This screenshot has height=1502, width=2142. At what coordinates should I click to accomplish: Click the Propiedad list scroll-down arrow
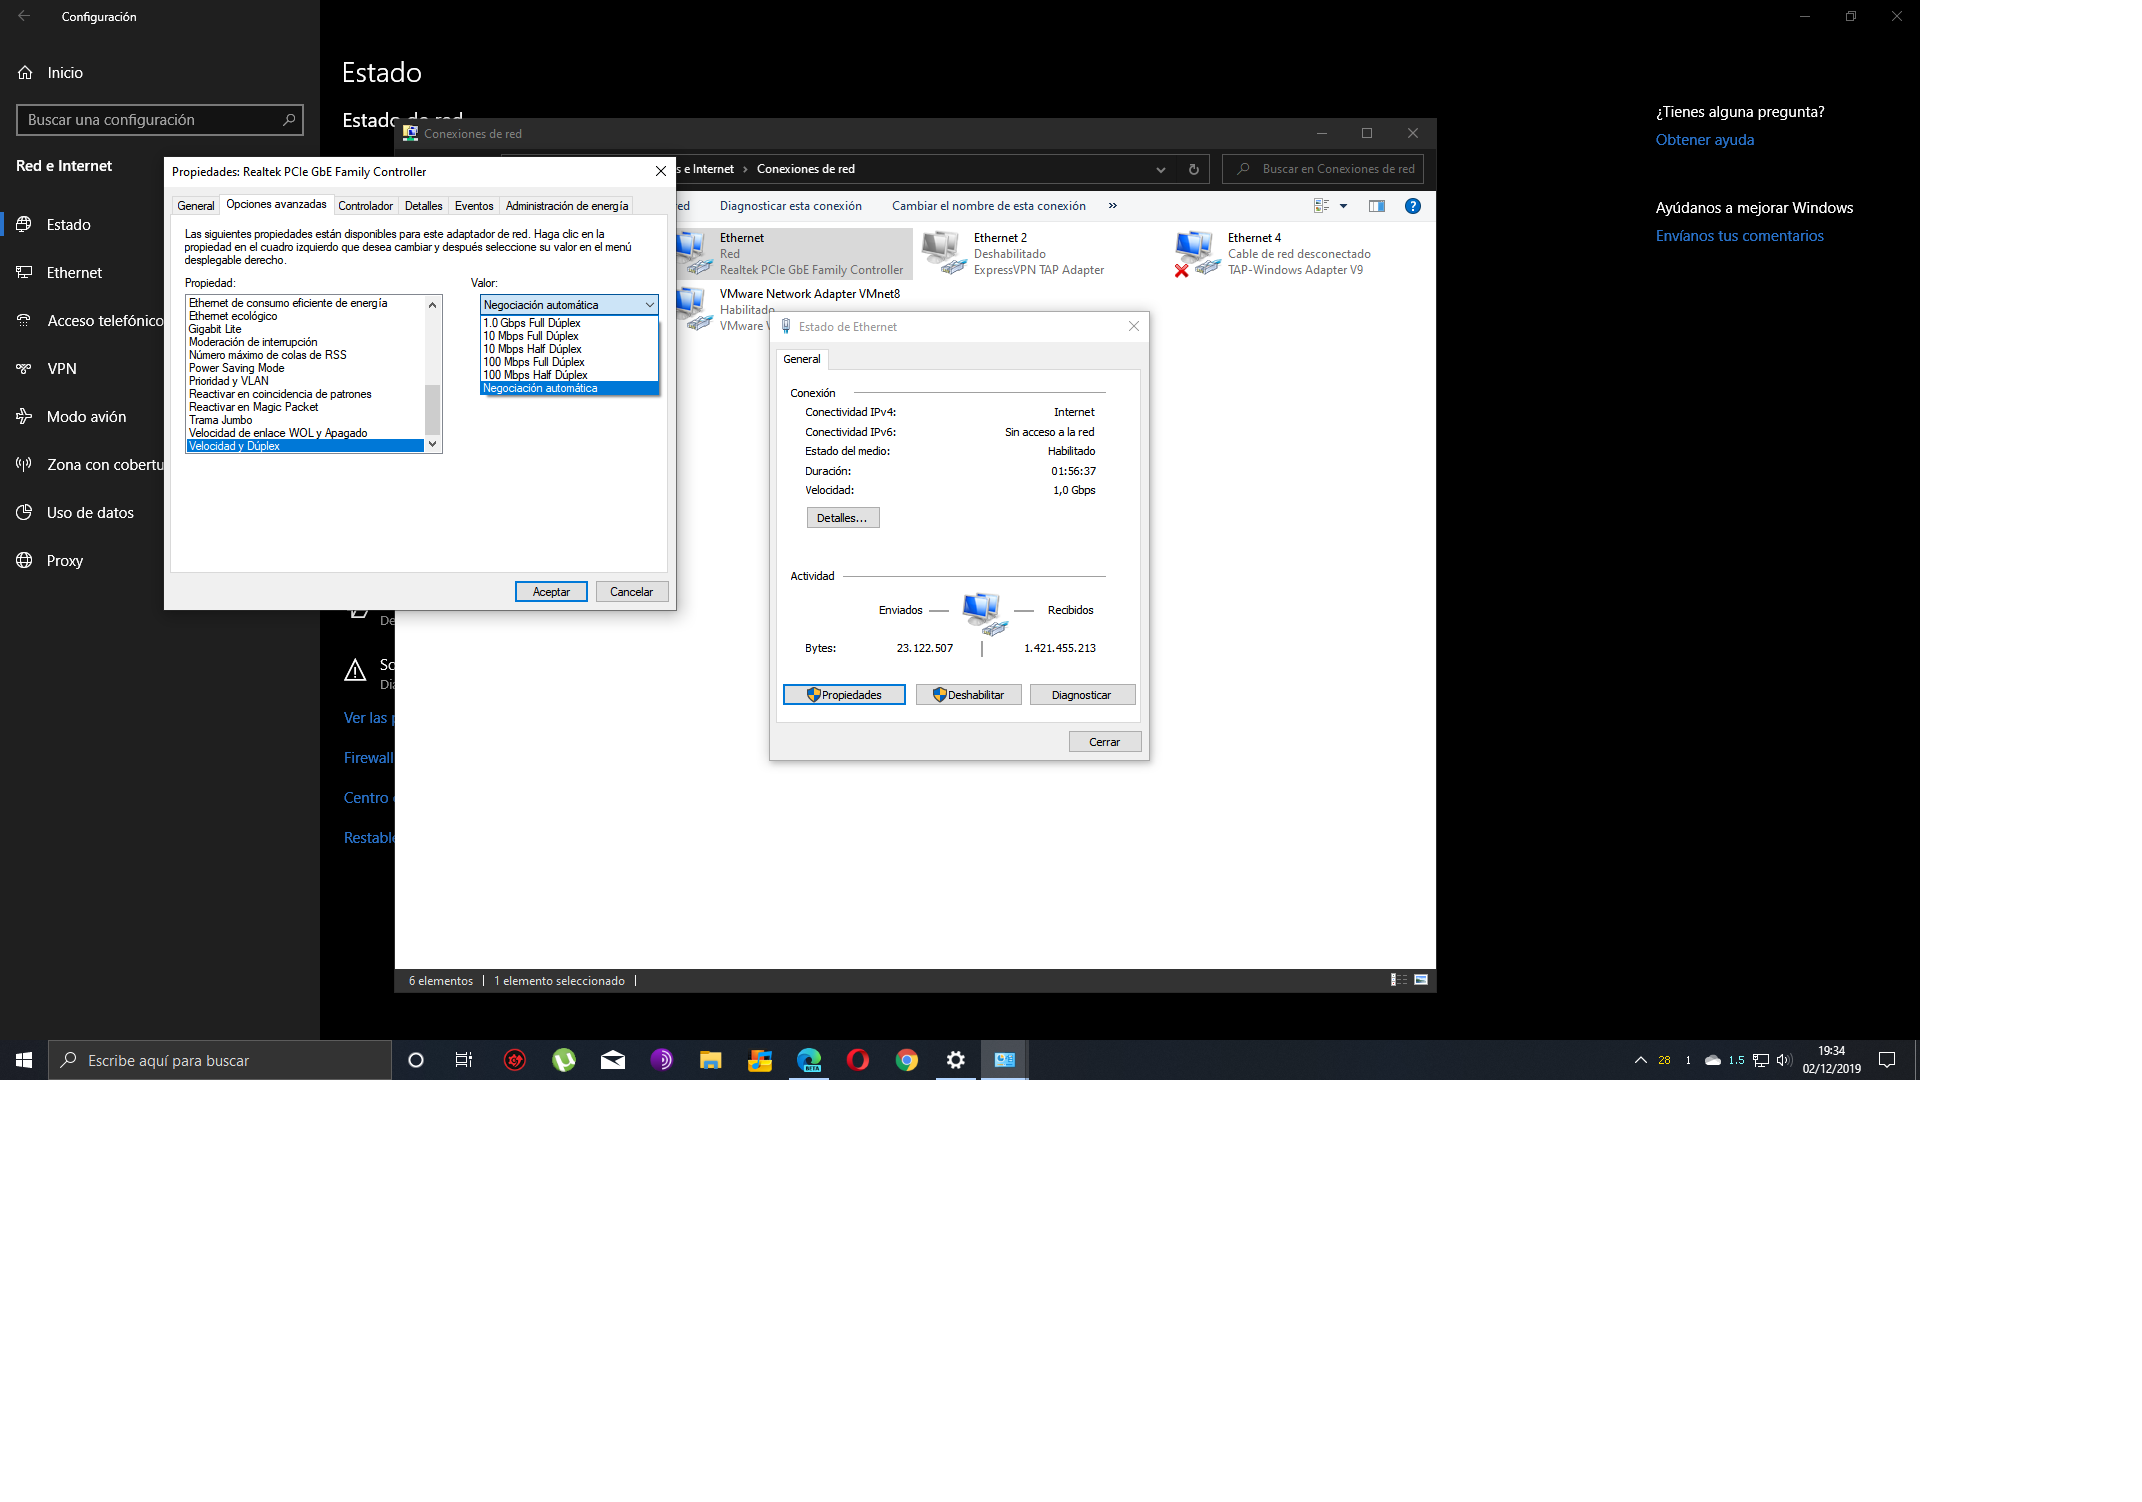tap(433, 444)
